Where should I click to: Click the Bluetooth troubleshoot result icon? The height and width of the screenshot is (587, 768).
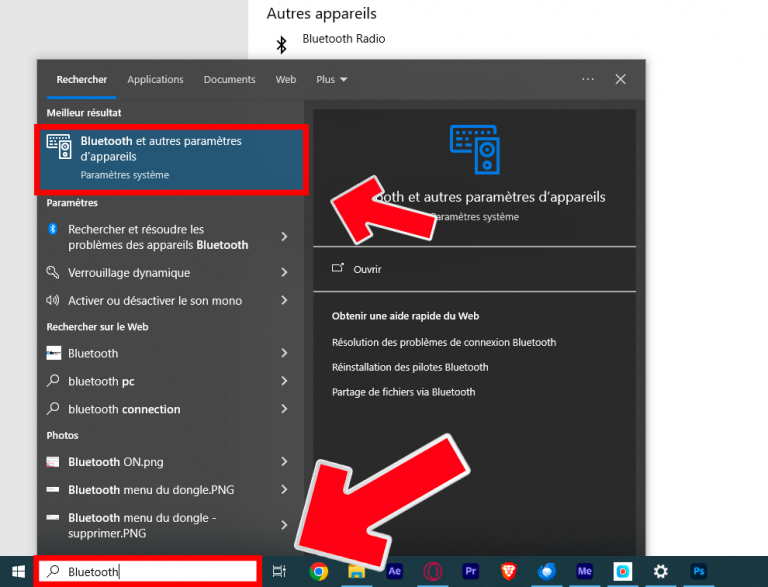point(53,229)
